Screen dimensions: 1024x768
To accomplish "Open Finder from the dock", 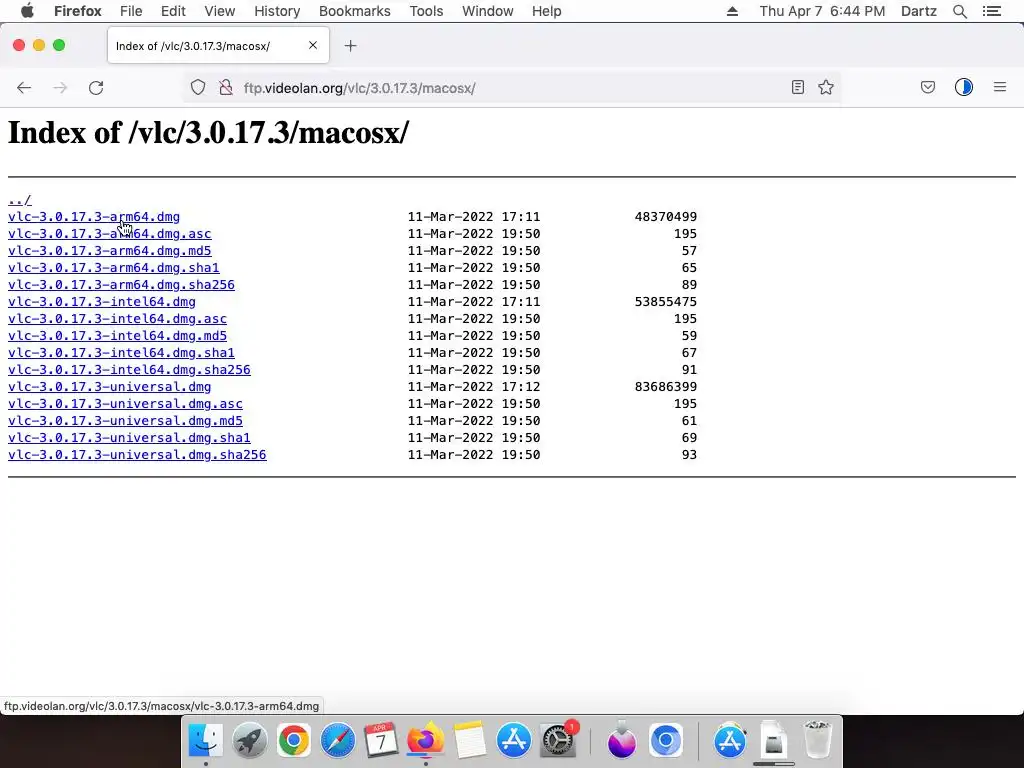I will coord(206,741).
